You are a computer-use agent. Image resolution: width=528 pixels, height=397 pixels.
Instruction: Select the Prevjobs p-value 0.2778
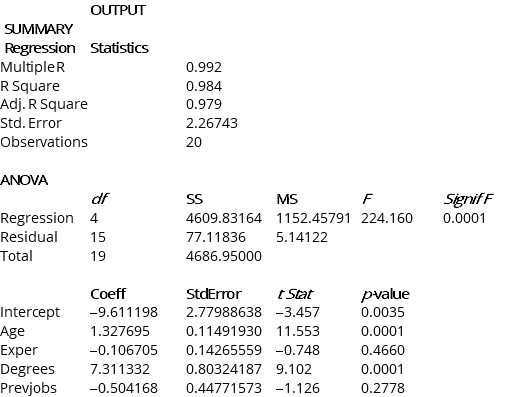(x=383, y=388)
